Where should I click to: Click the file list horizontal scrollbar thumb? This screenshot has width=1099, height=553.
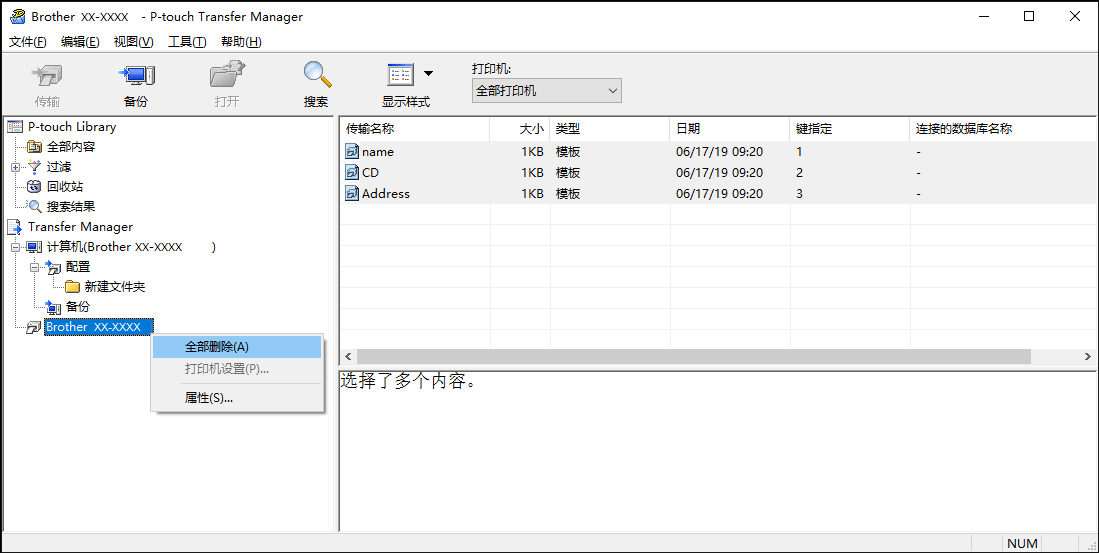coord(694,357)
